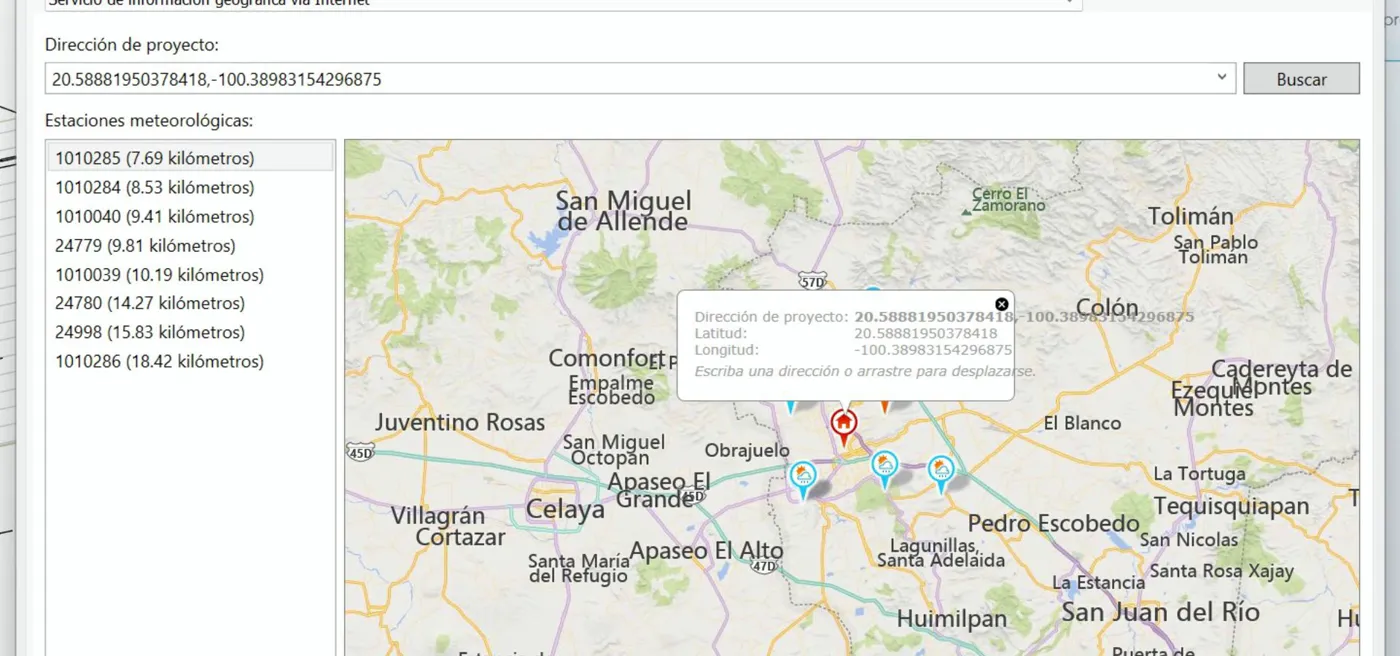Click the San Miguel de Allende map label
The height and width of the screenshot is (656, 1400).
(623, 211)
